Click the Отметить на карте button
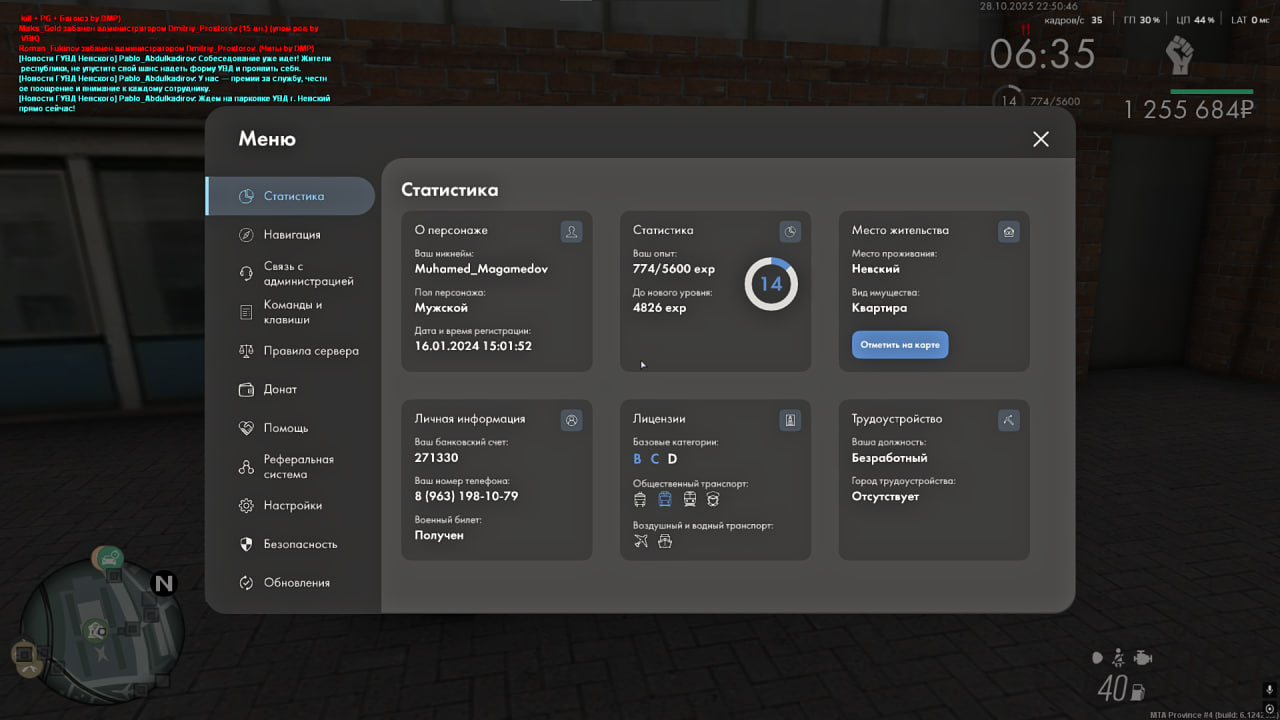This screenshot has height=720, width=1280. point(900,344)
